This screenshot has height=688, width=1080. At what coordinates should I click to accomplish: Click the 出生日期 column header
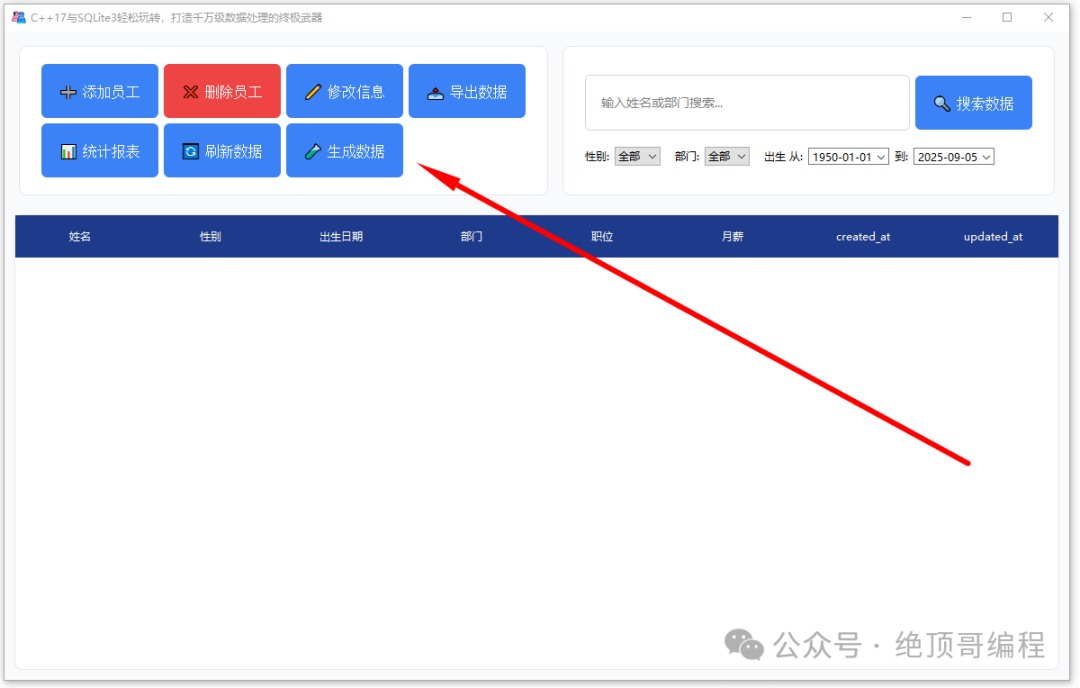[x=341, y=236]
